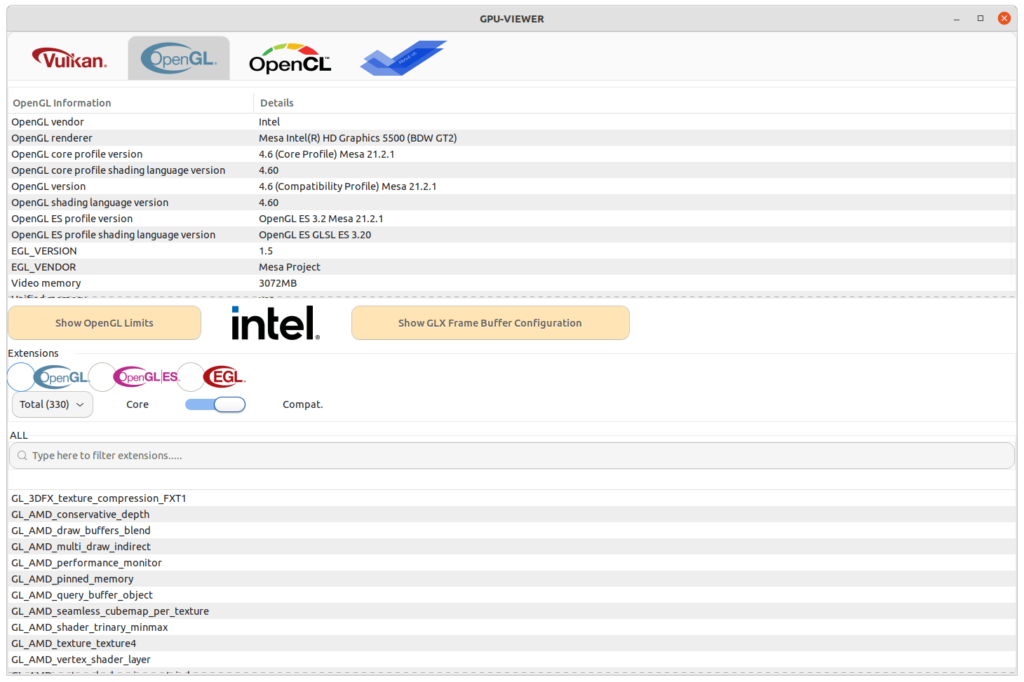The width and height of the screenshot is (1024, 682).
Task: Select the OpenGL extensions radio button
Action: (21, 377)
